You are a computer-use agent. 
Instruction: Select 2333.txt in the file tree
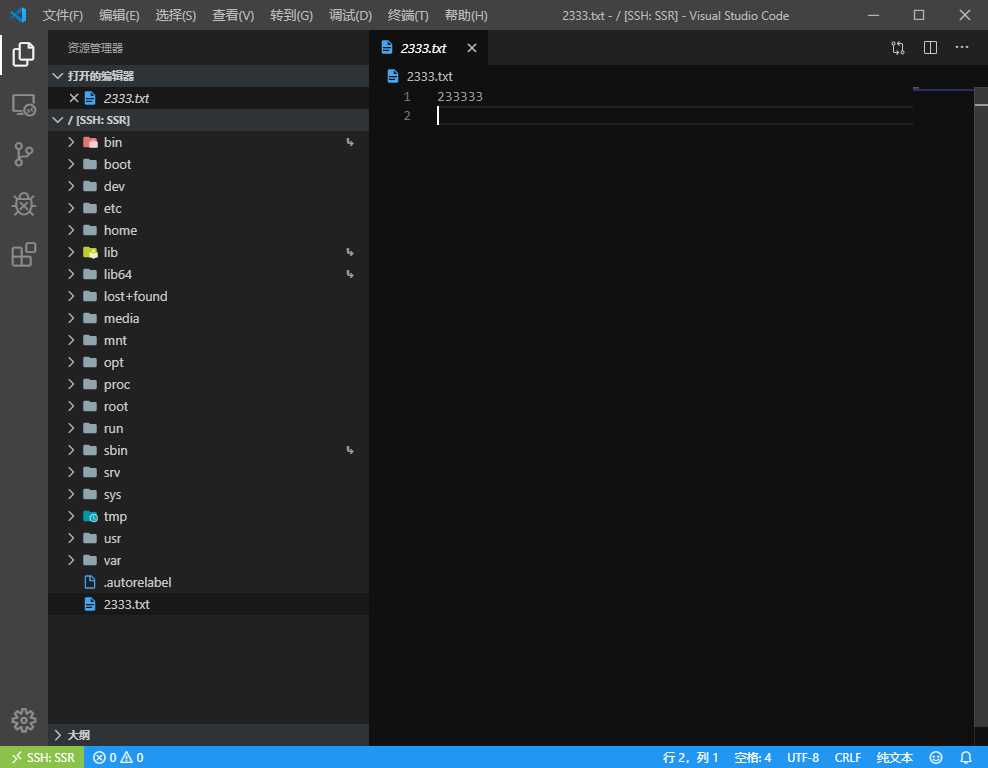[209, 605]
